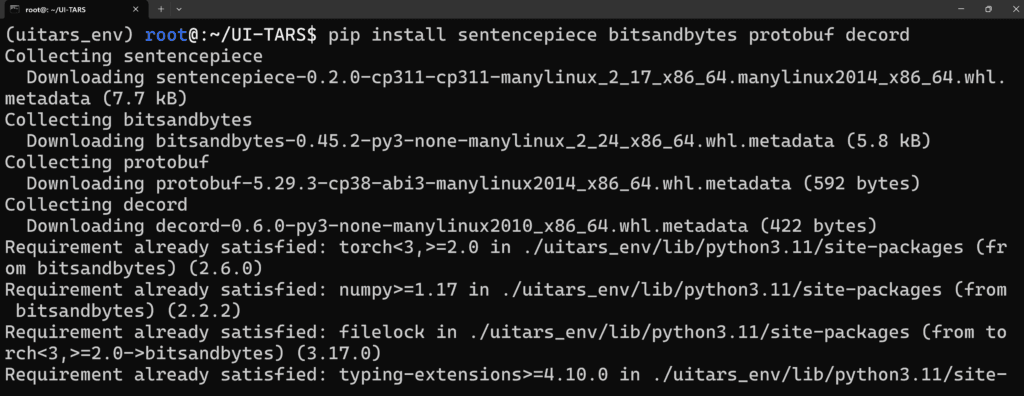The image size is (1024, 396).
Task: Open a new terminal tab with plus
Action: (161, 9)
